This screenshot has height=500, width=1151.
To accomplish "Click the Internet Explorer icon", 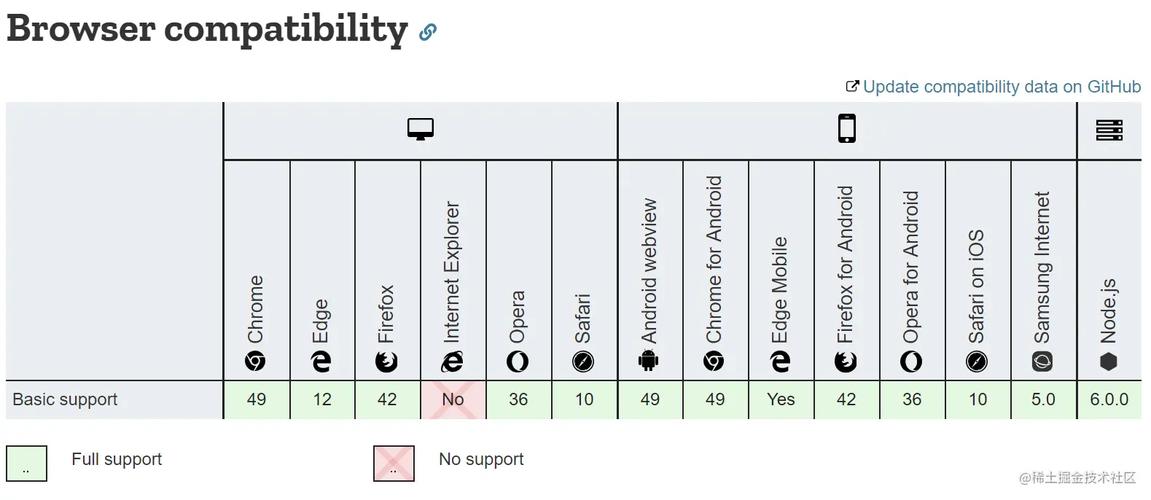I will point(453,362).
